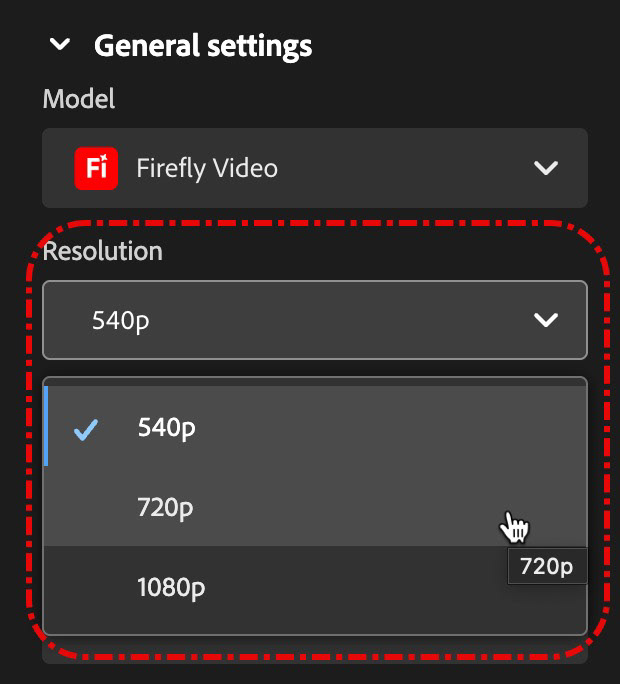The image size is (620, 684).
Task: Click the Resolution label
Action: (x=103, y=251)
